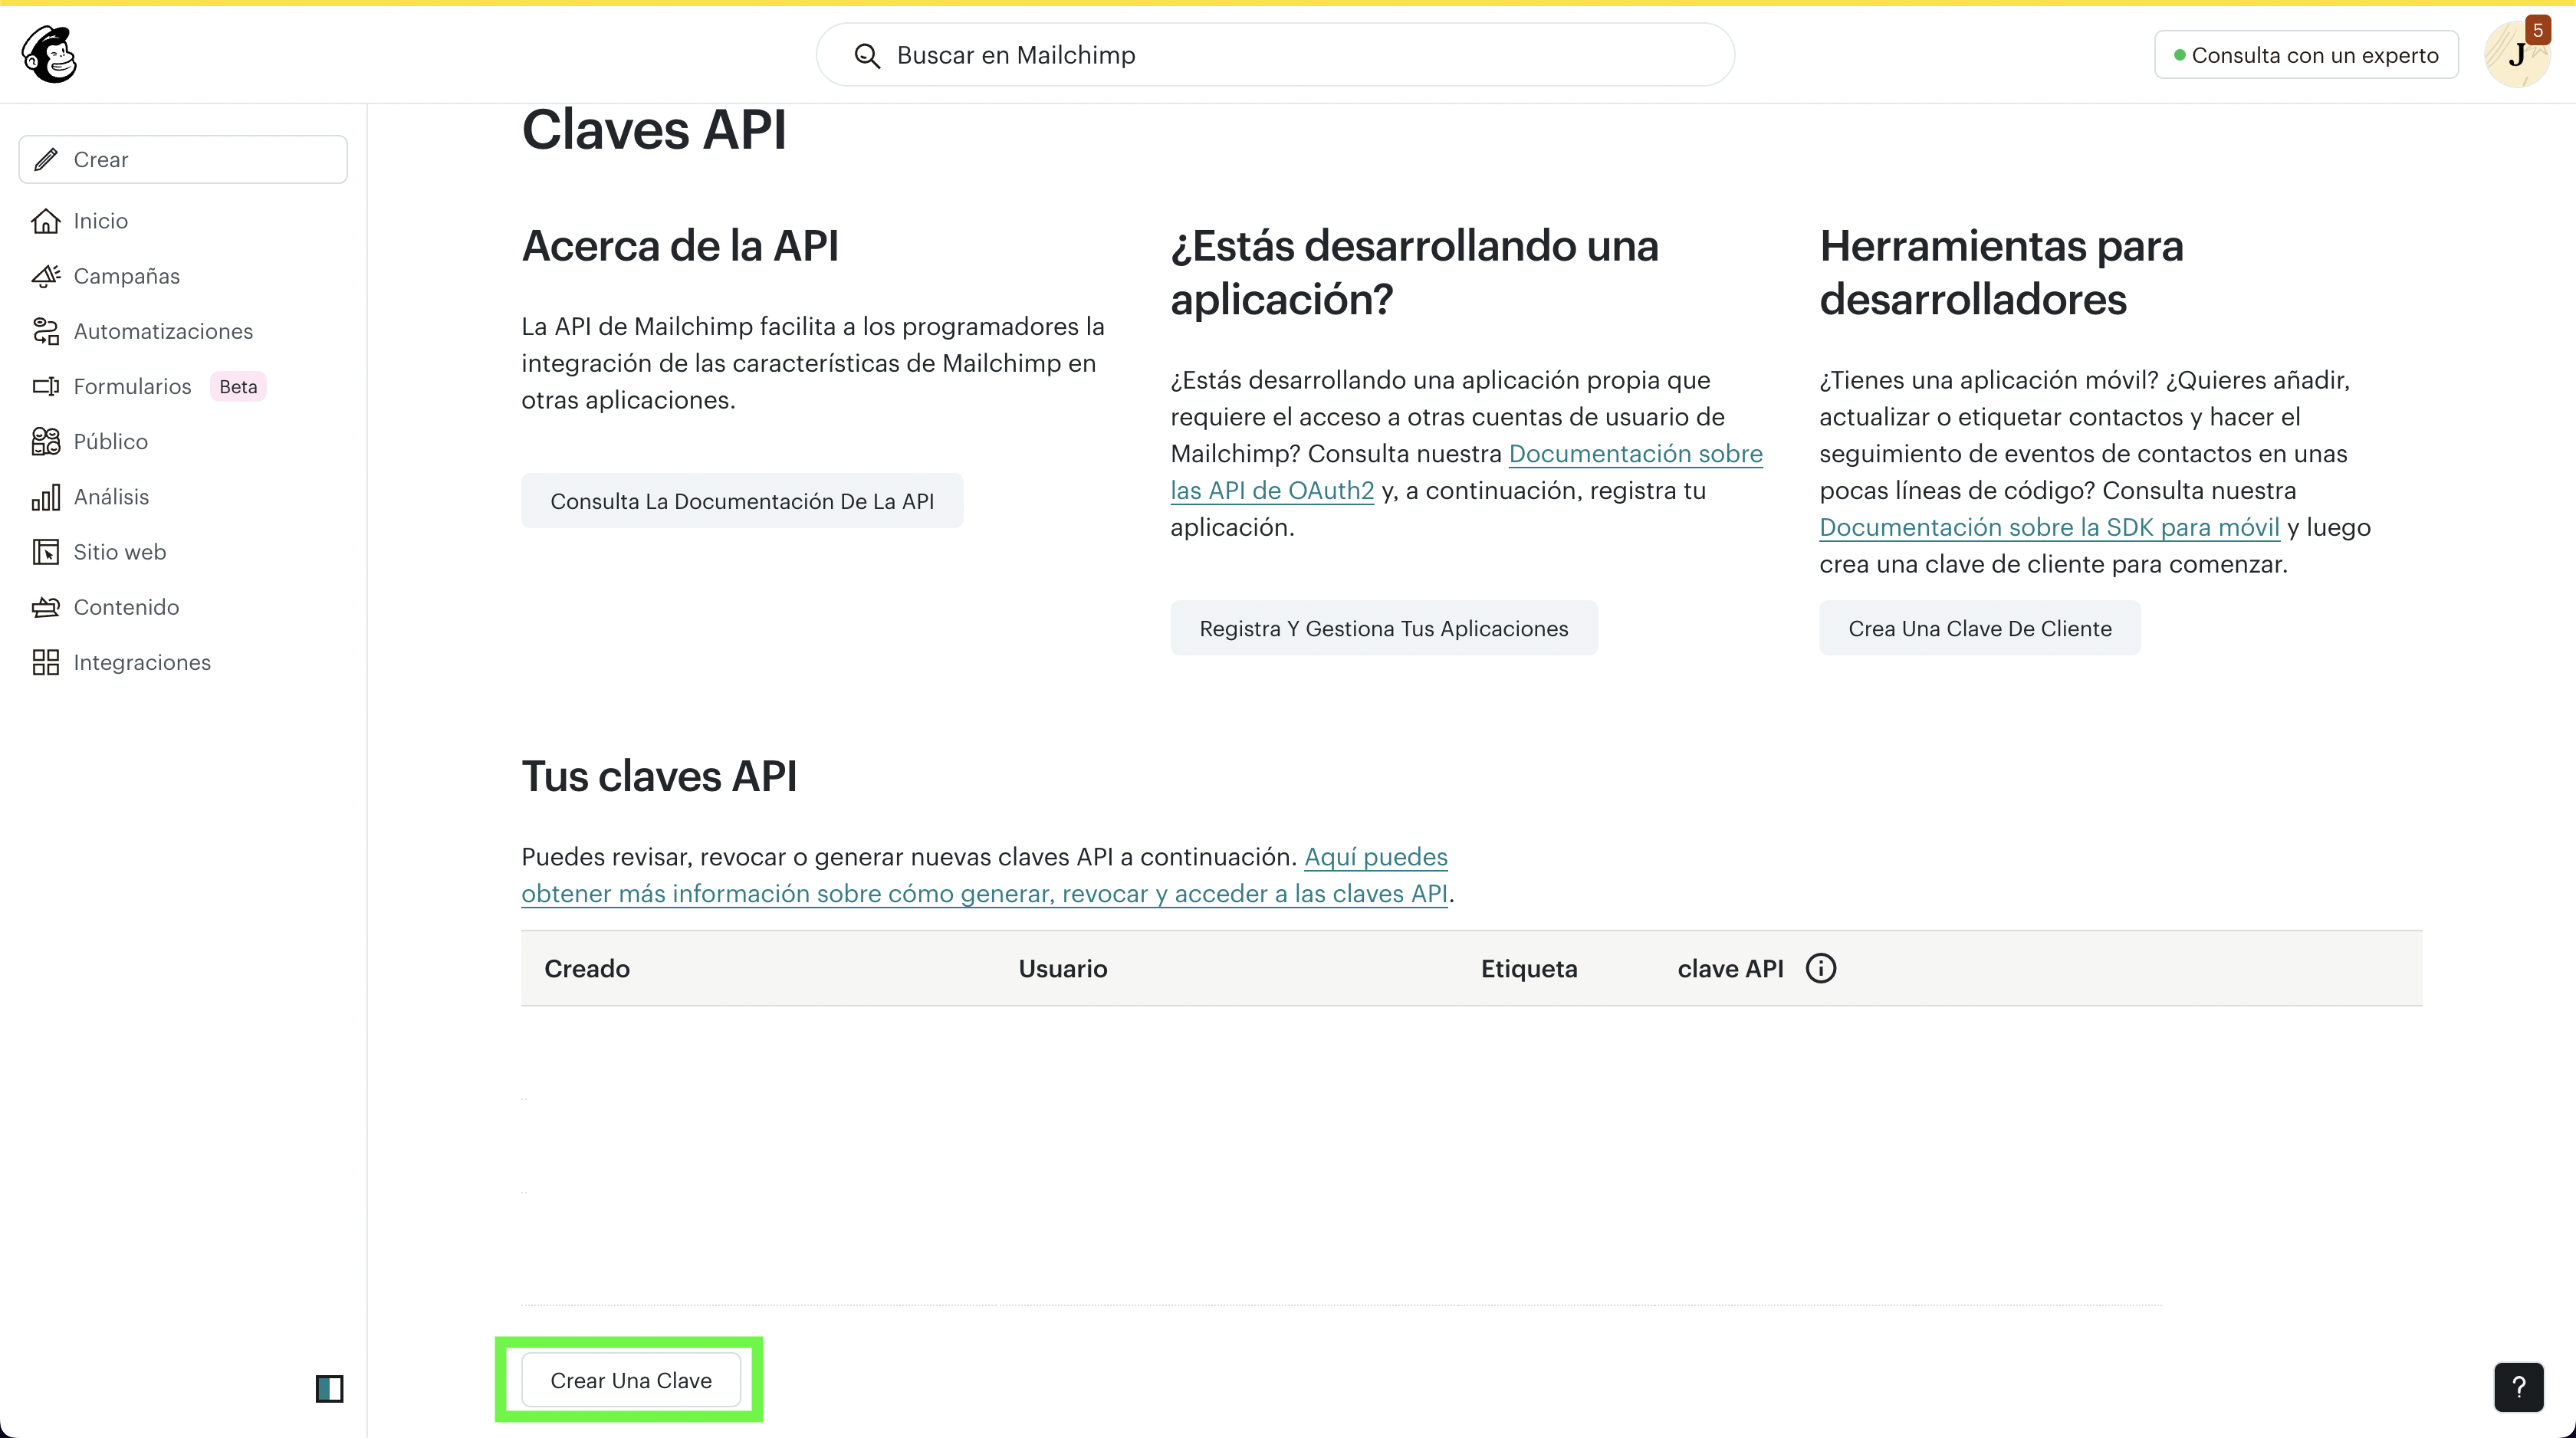Click the clave API info icon
This screenshot has width=2576, height=1438.
(x=1820, y=968)
